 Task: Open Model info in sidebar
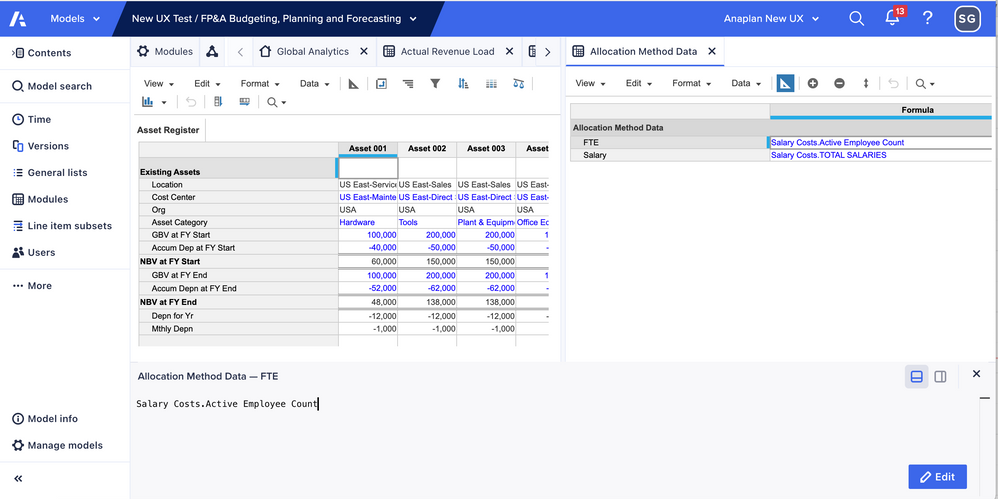click(45, 419)
